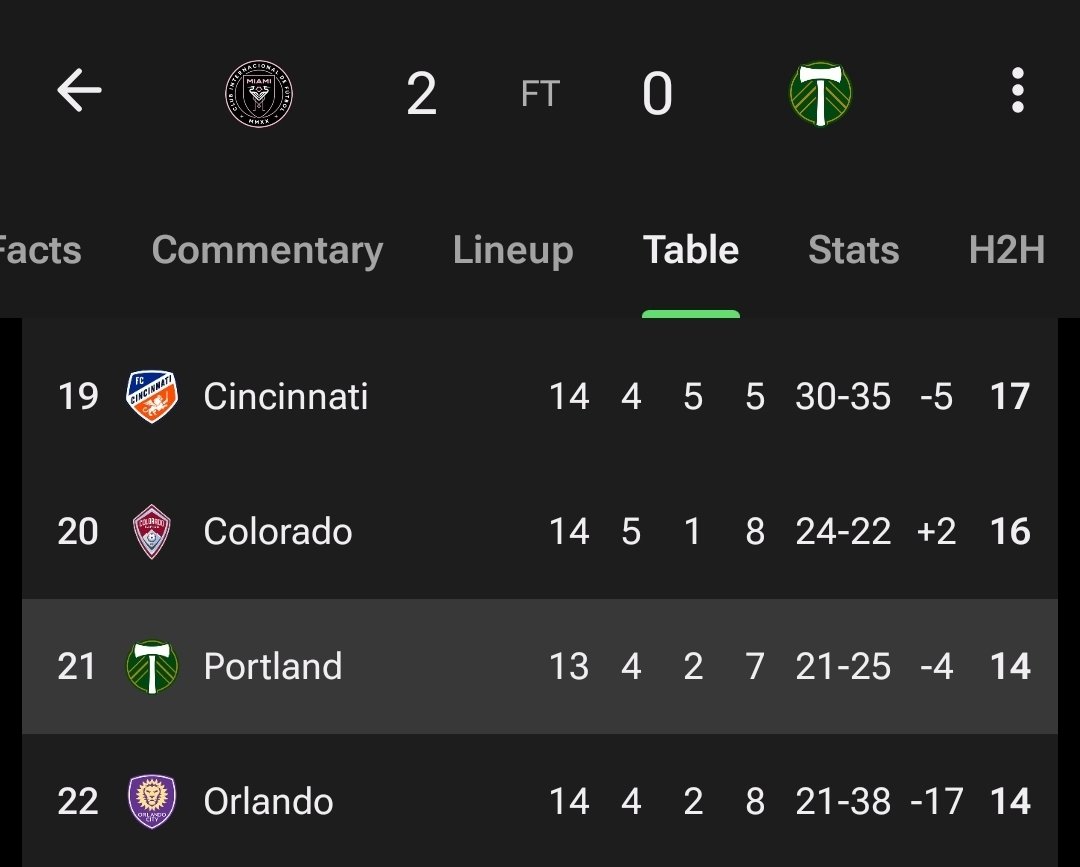The height and width of the screenshot is (867, 1080).
Task: Select the Table tab
Action: (x=691, y=249)
